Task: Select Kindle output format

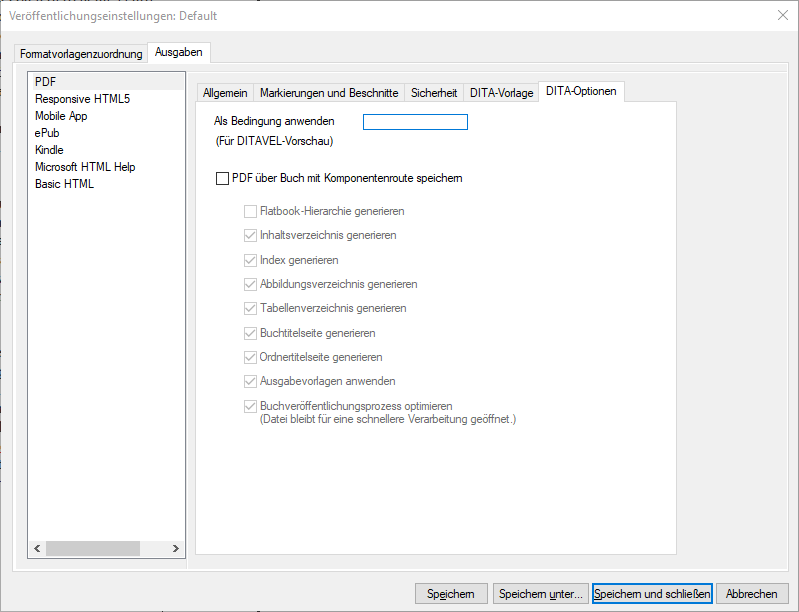Action: pos(49,150)
